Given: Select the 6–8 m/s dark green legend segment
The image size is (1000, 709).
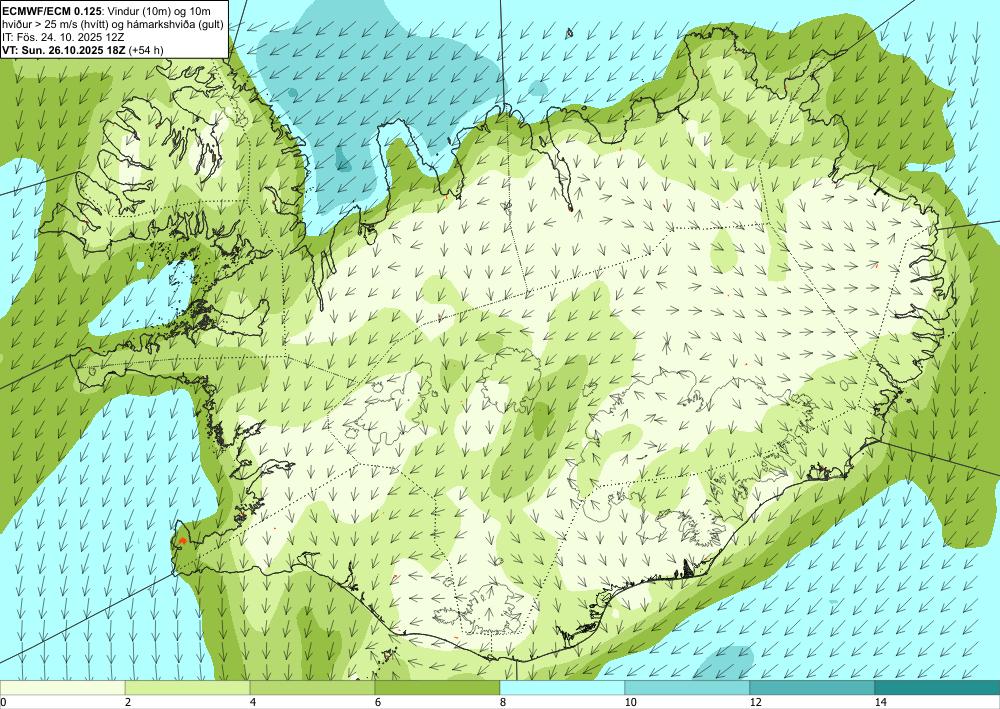Looking at the screenshot, I should coord(438,687).
